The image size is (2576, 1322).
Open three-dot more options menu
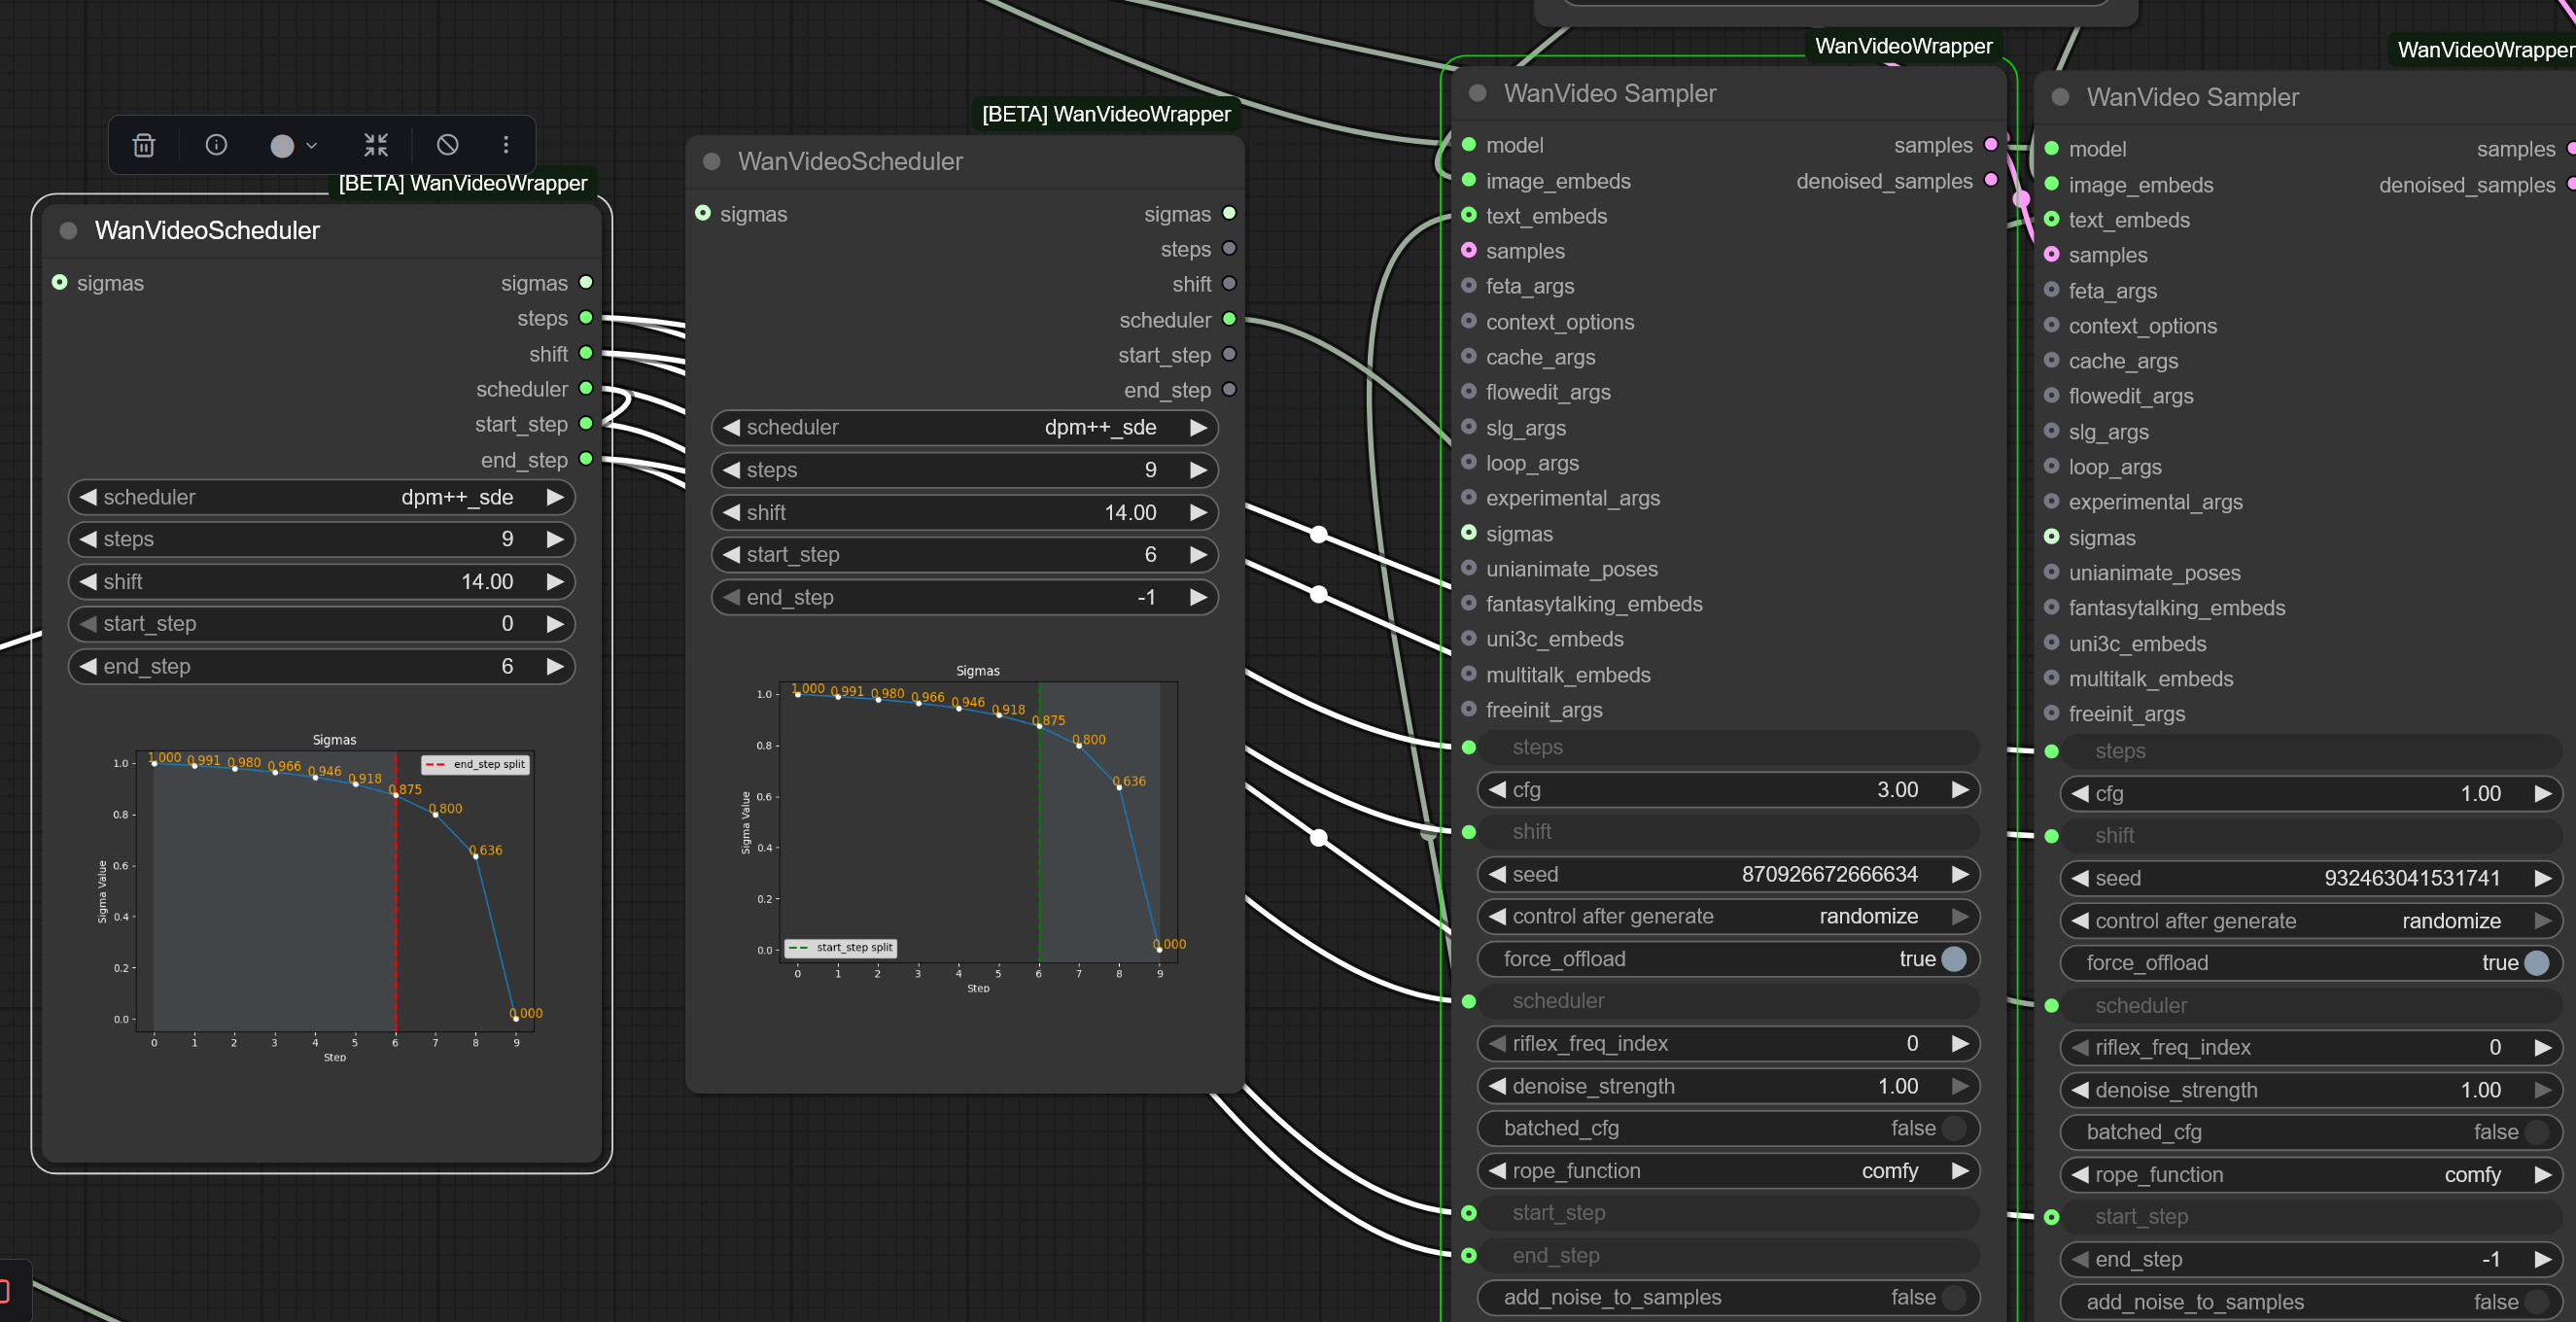tap(506, 145)
